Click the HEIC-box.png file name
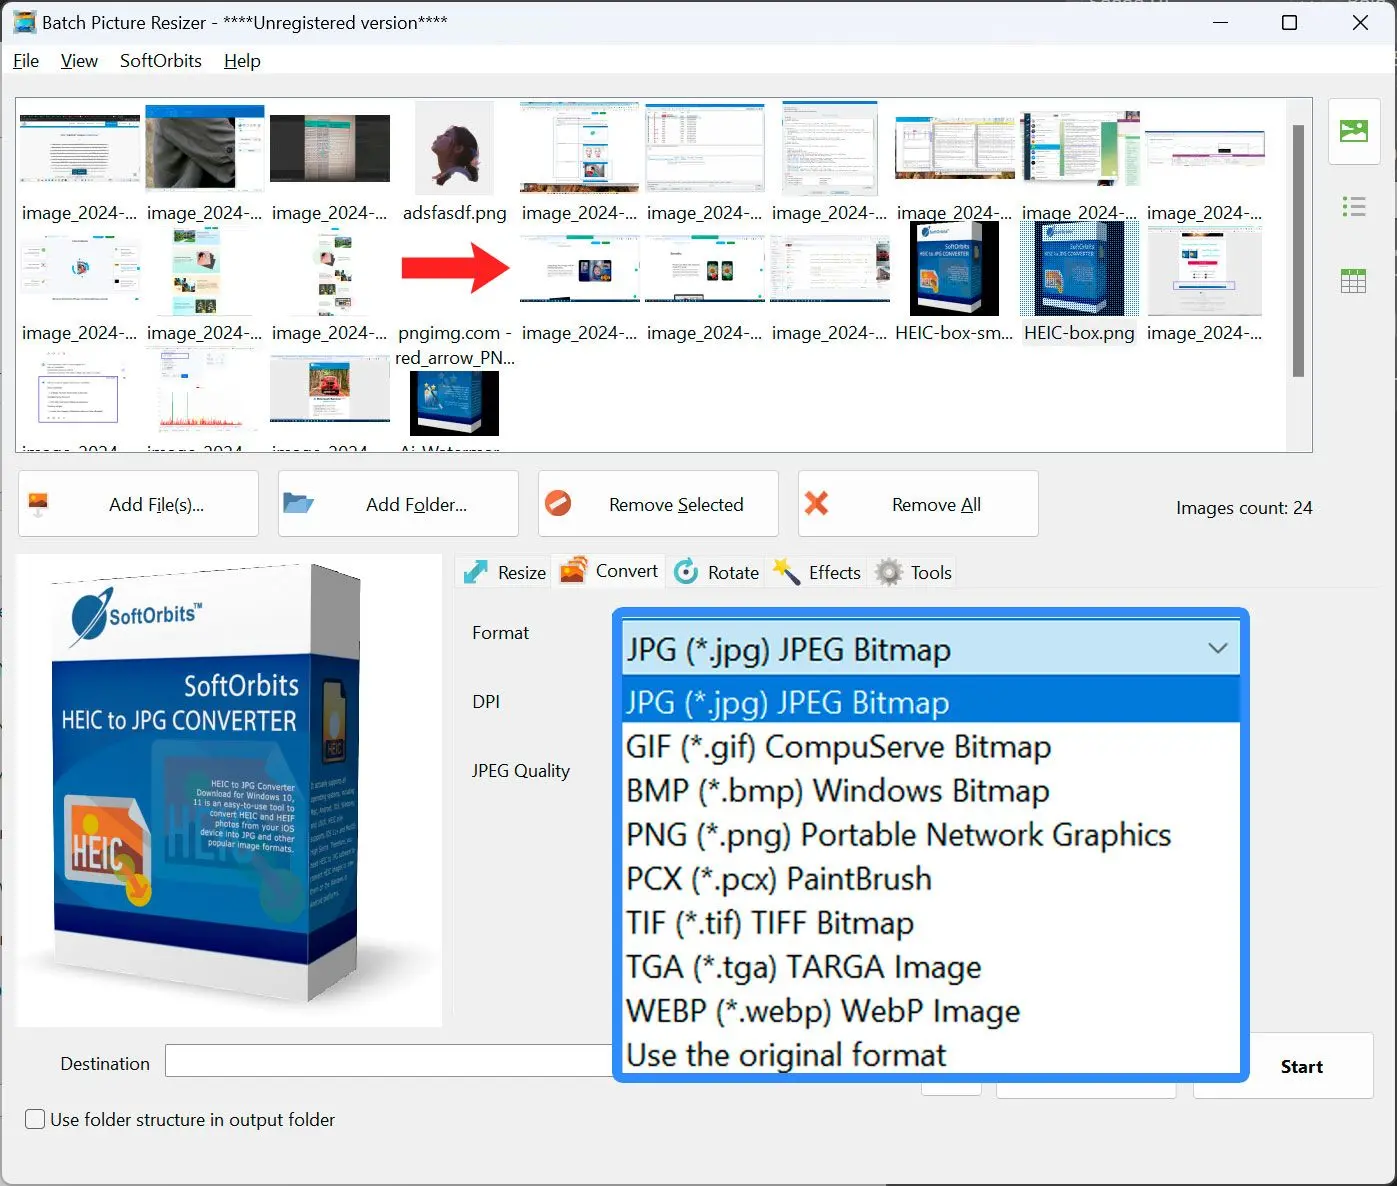The width and height of the screenshot is (1397, 1186). coord(1079,333)
